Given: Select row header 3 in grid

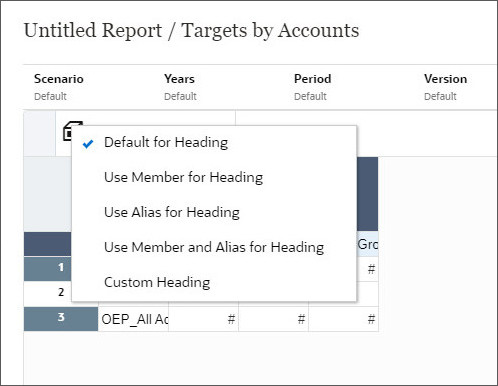Looking at the screenshot, I should (61, 319).
